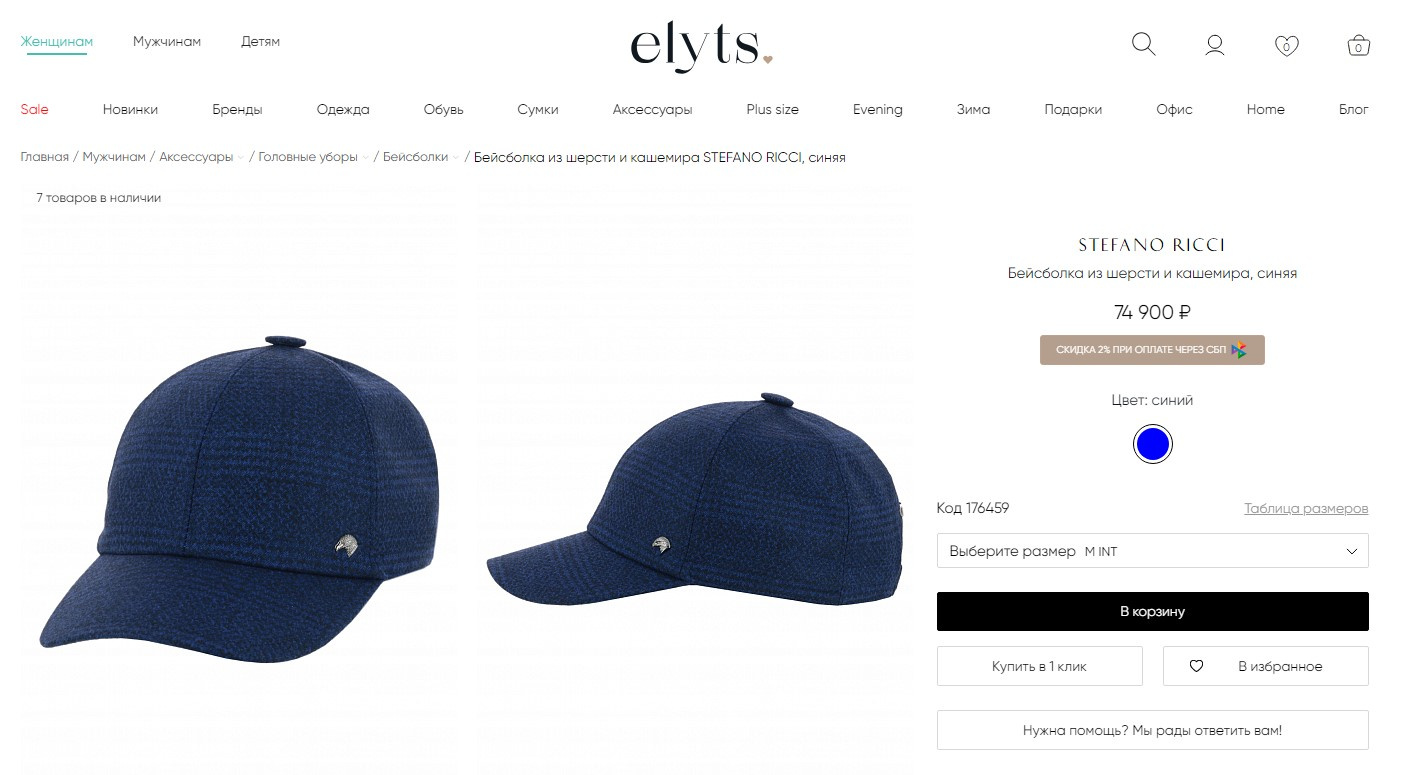This screenshot has width=1421, height=775.
Task: Select the blue color swatch
Action: 1152,444
